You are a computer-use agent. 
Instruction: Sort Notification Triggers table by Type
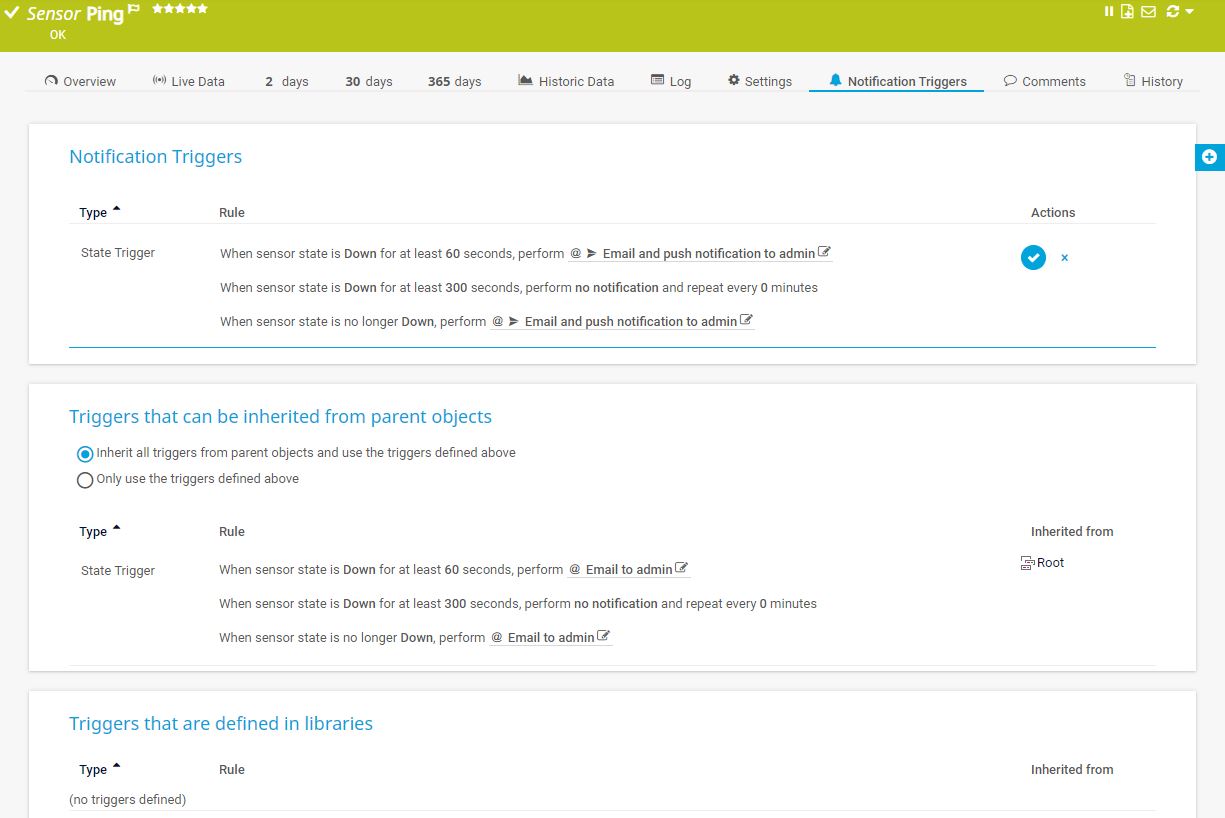pyautogui.click(x=93, y=213)
